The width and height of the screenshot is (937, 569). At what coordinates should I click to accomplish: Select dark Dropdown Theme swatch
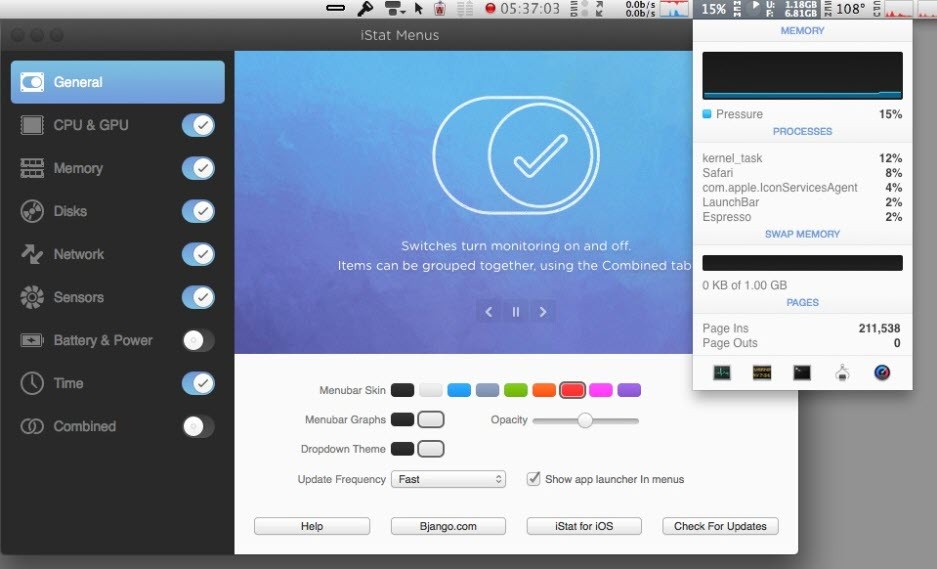402,449
